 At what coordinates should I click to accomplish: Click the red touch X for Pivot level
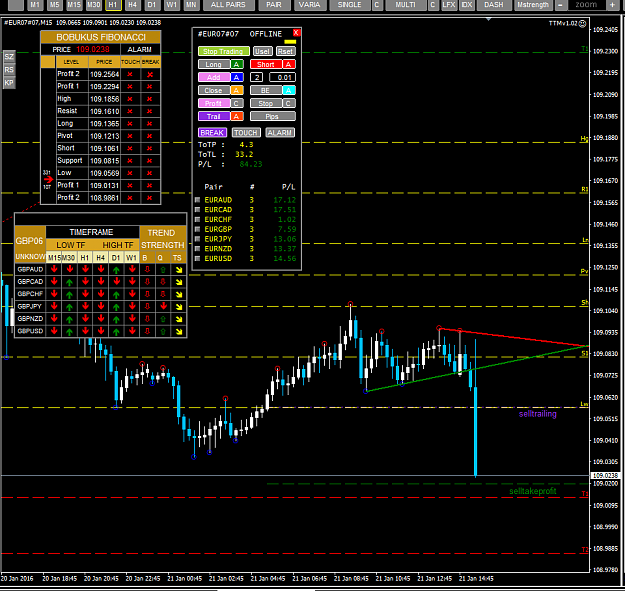point(130,136)
